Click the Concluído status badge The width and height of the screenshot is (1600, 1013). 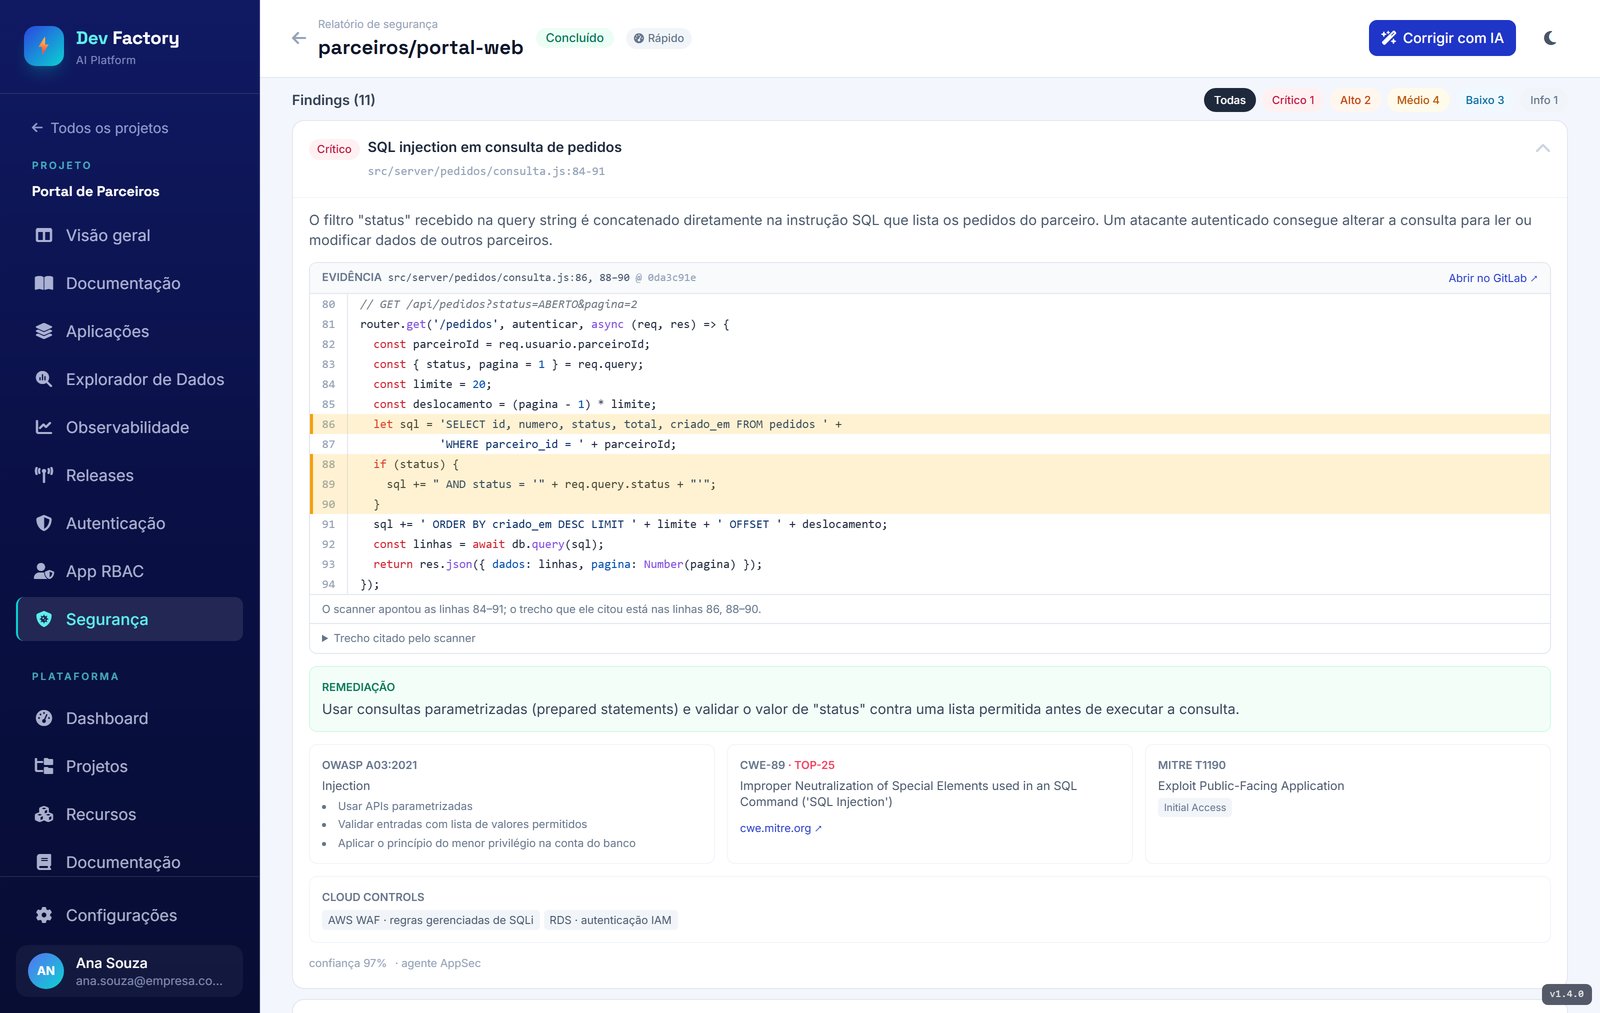(x=575, y=38)
